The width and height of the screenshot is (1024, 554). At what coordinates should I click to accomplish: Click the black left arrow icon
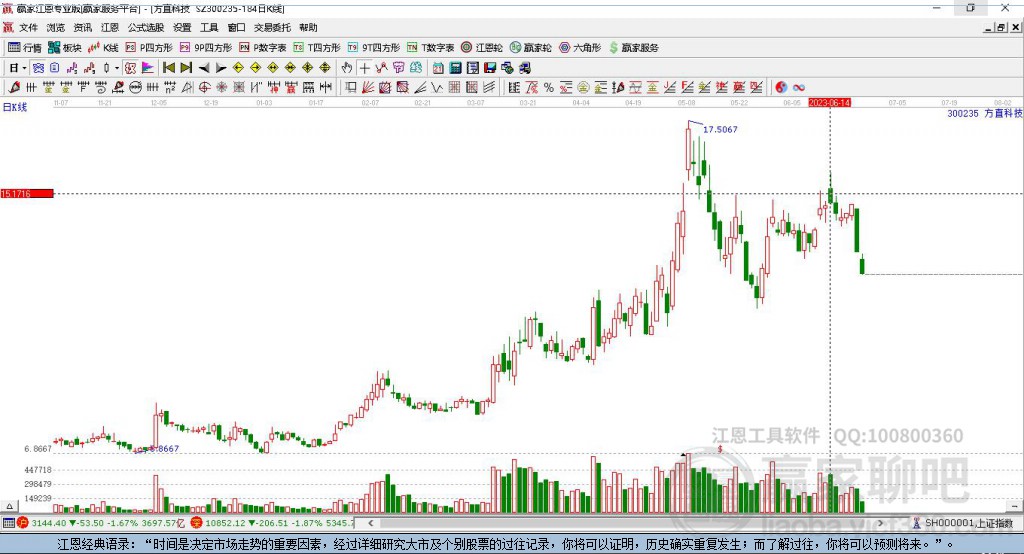(x=204, y=68)
